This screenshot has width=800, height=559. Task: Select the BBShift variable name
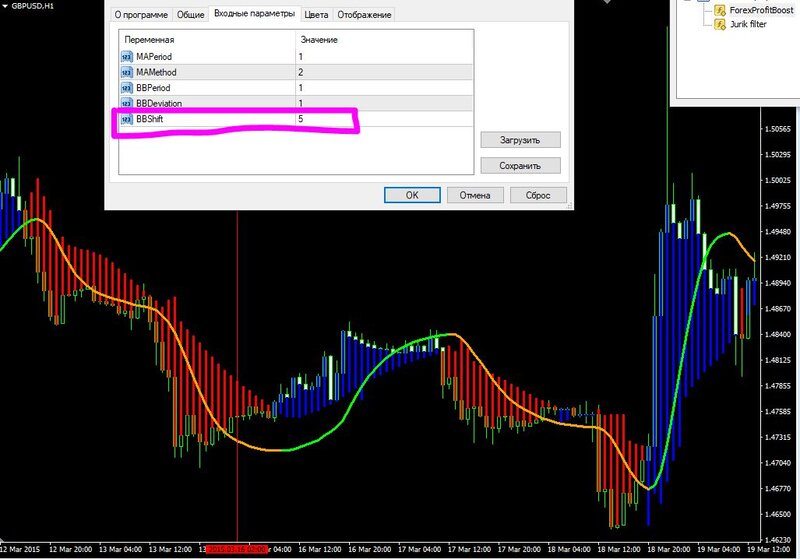[x=149, y=119]
